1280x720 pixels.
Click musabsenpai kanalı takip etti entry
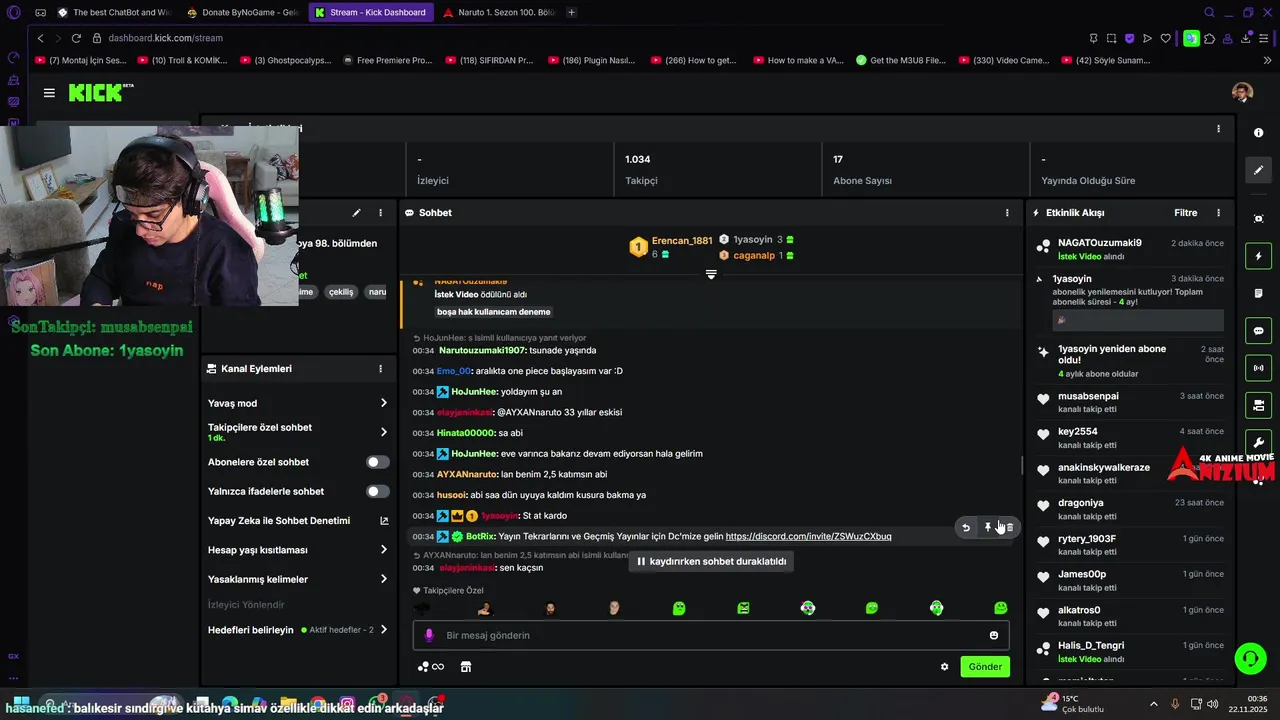pyautogui.click(x=1130, y=402)
